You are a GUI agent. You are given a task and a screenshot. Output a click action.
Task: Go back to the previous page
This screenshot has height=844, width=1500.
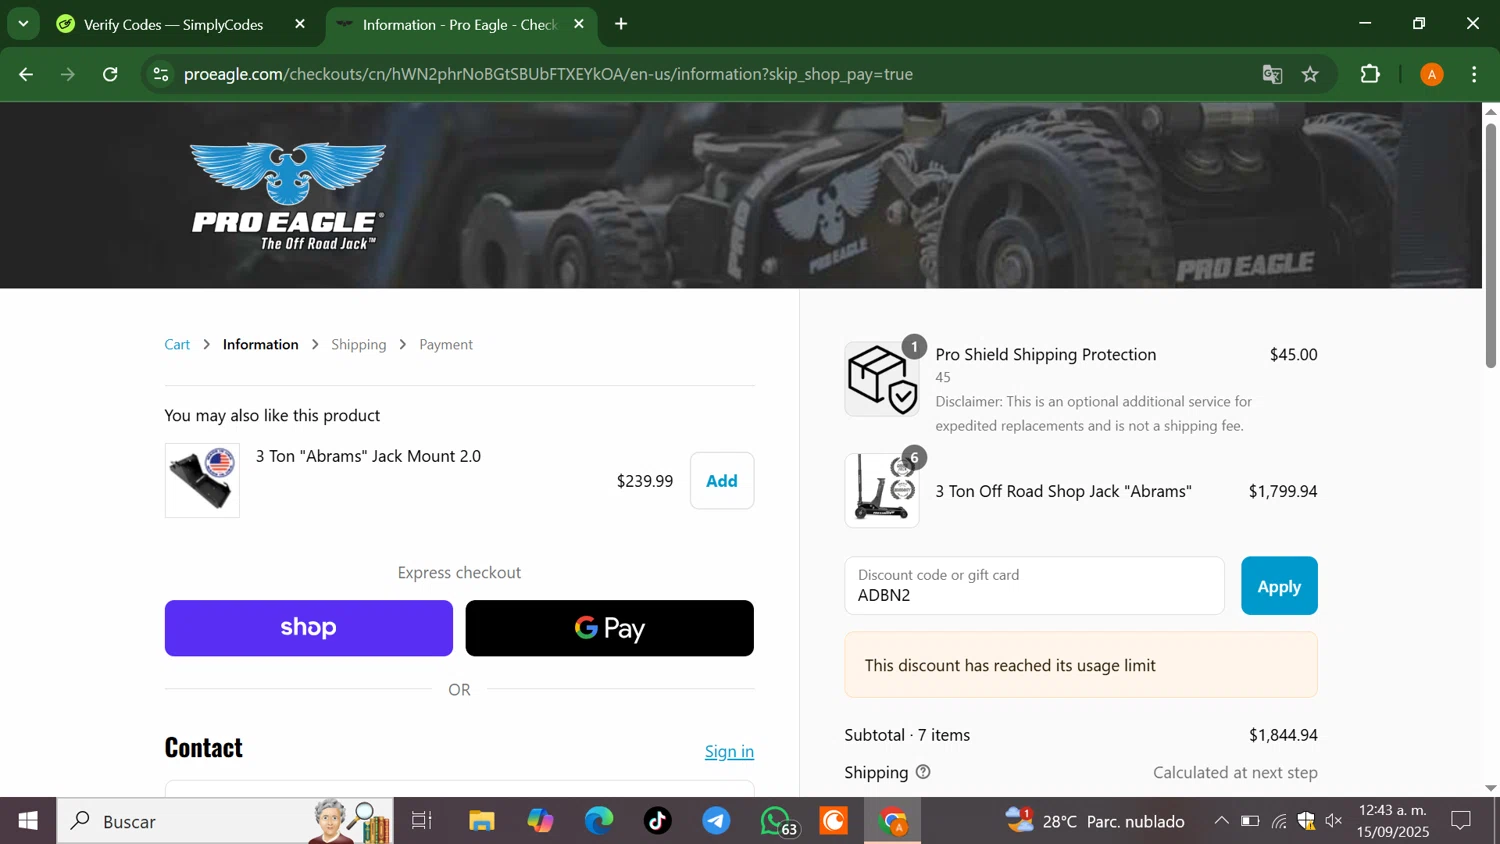pyautogui.click(x=26, y=74)
